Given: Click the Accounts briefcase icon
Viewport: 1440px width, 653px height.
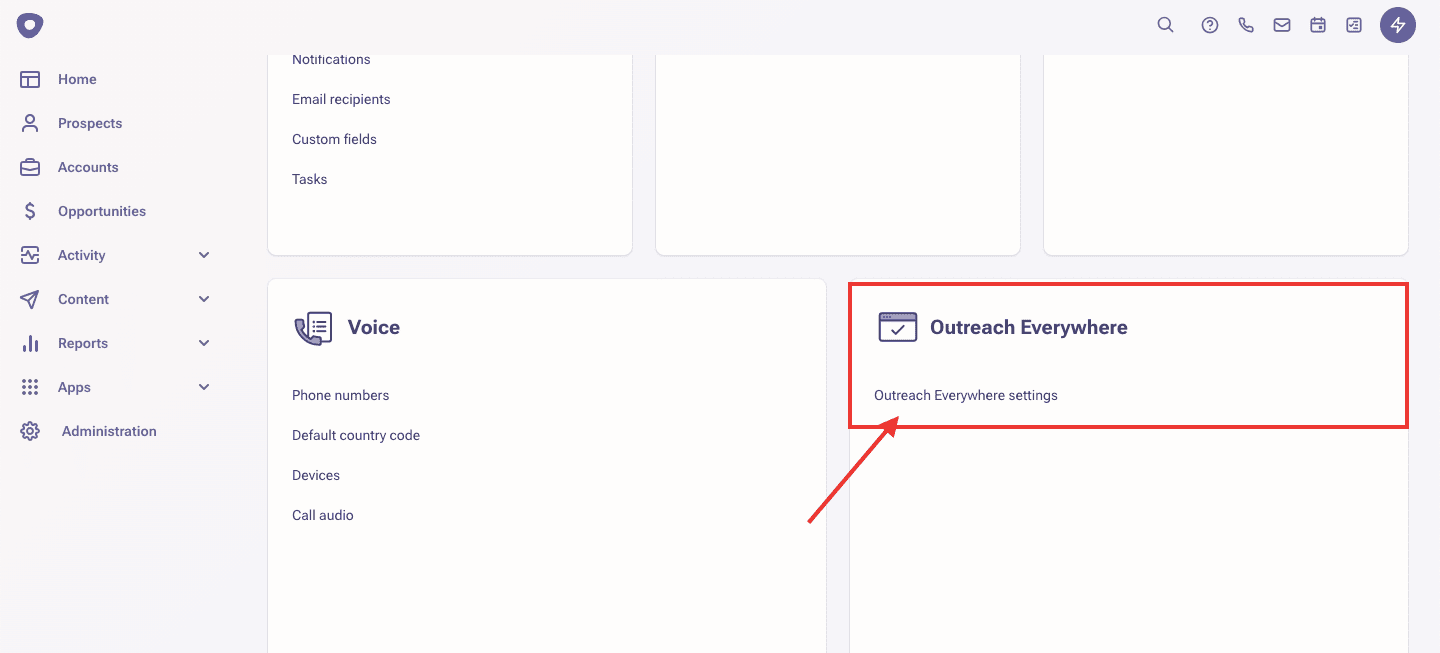Looking at the screenshot, I should point(30,167).
